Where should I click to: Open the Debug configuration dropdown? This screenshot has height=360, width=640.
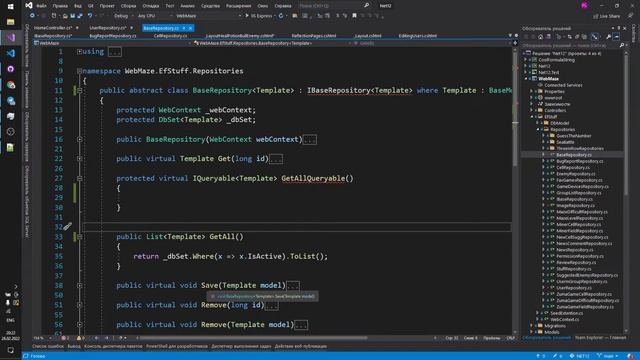[123, 16]
